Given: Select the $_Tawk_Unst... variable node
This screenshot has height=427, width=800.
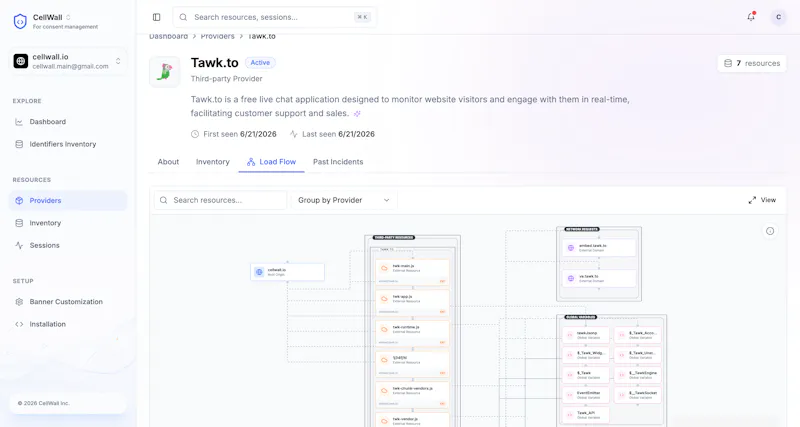Looking at the screenshot, I should tap(638, 355).
